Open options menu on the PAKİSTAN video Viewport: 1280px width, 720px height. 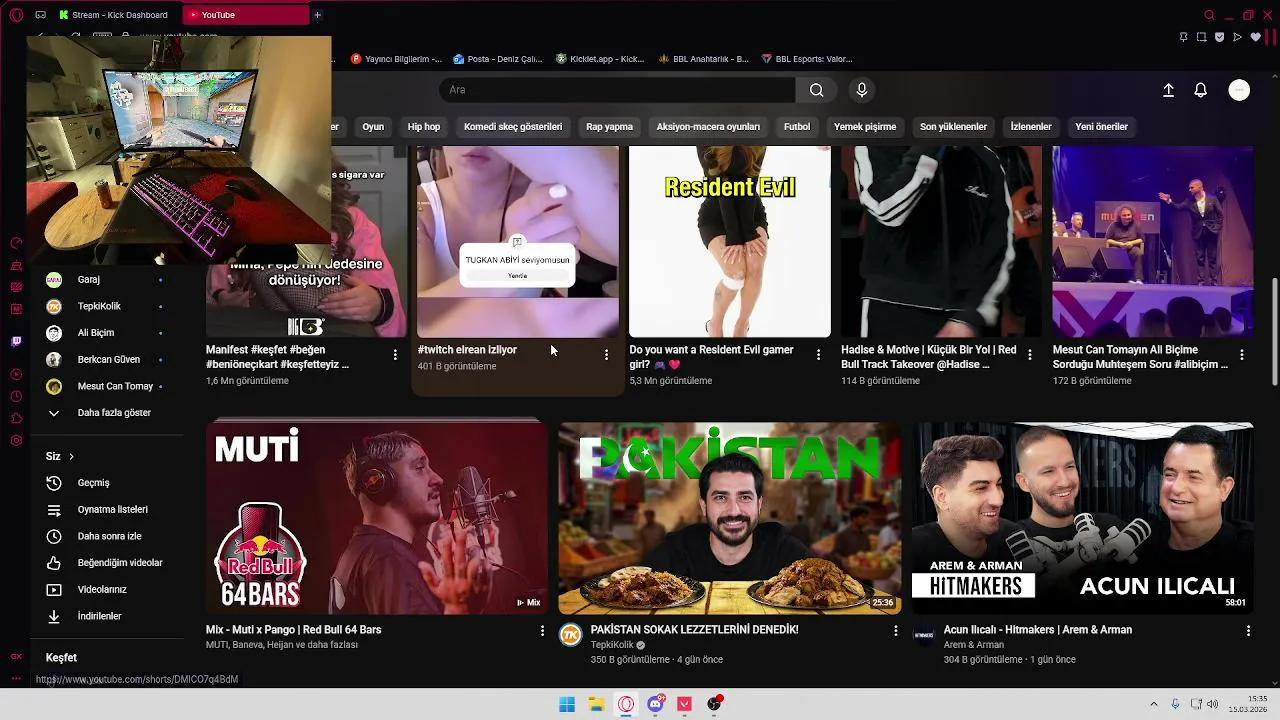pyautogui.click(x=895, y=629)
